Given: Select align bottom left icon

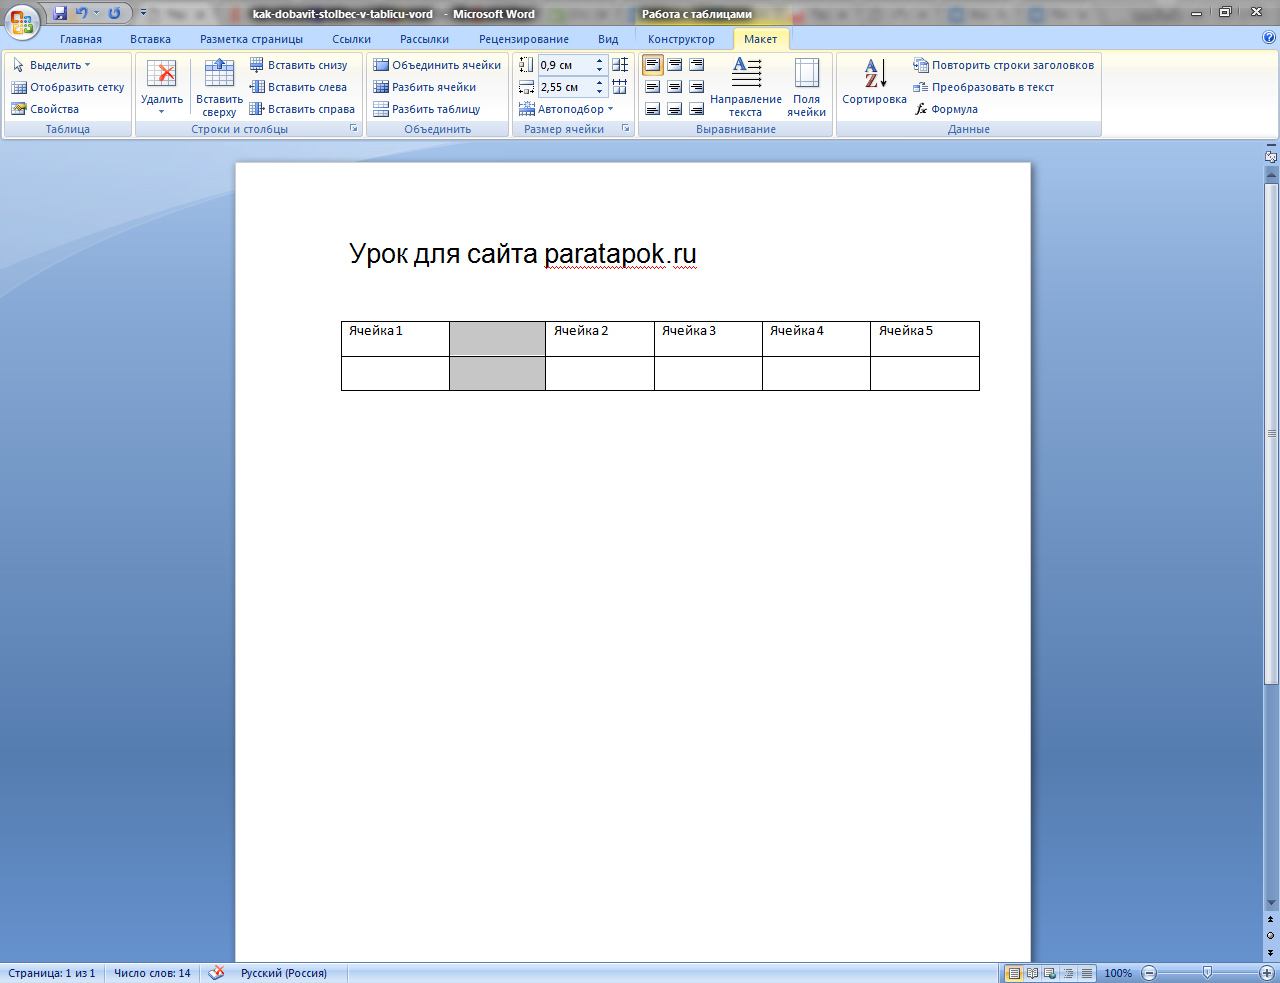Looking at the screenshot, I should click(652, 109).
